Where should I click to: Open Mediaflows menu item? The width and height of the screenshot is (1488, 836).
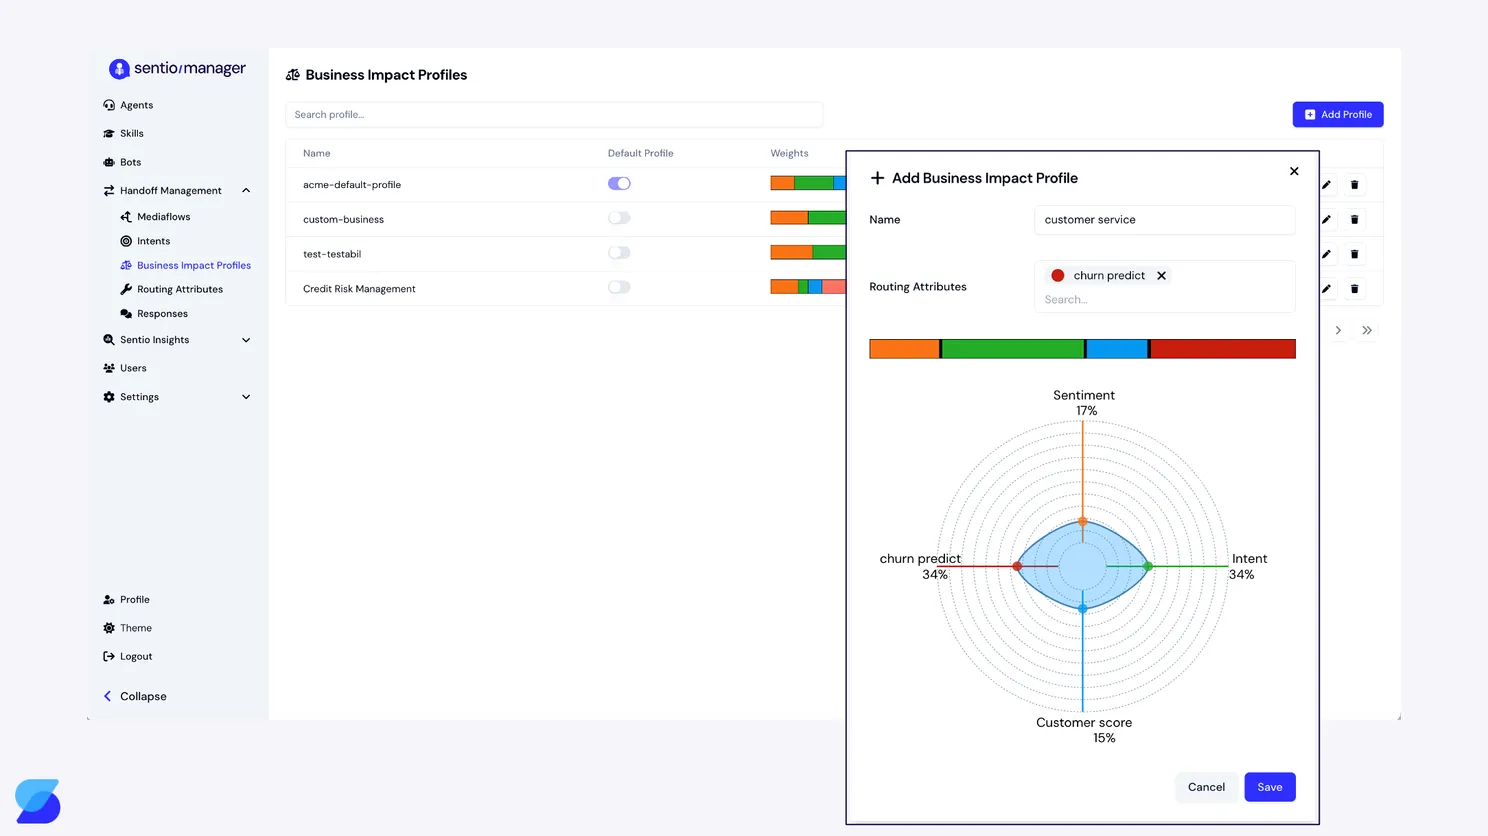click(x=164, y=216)
